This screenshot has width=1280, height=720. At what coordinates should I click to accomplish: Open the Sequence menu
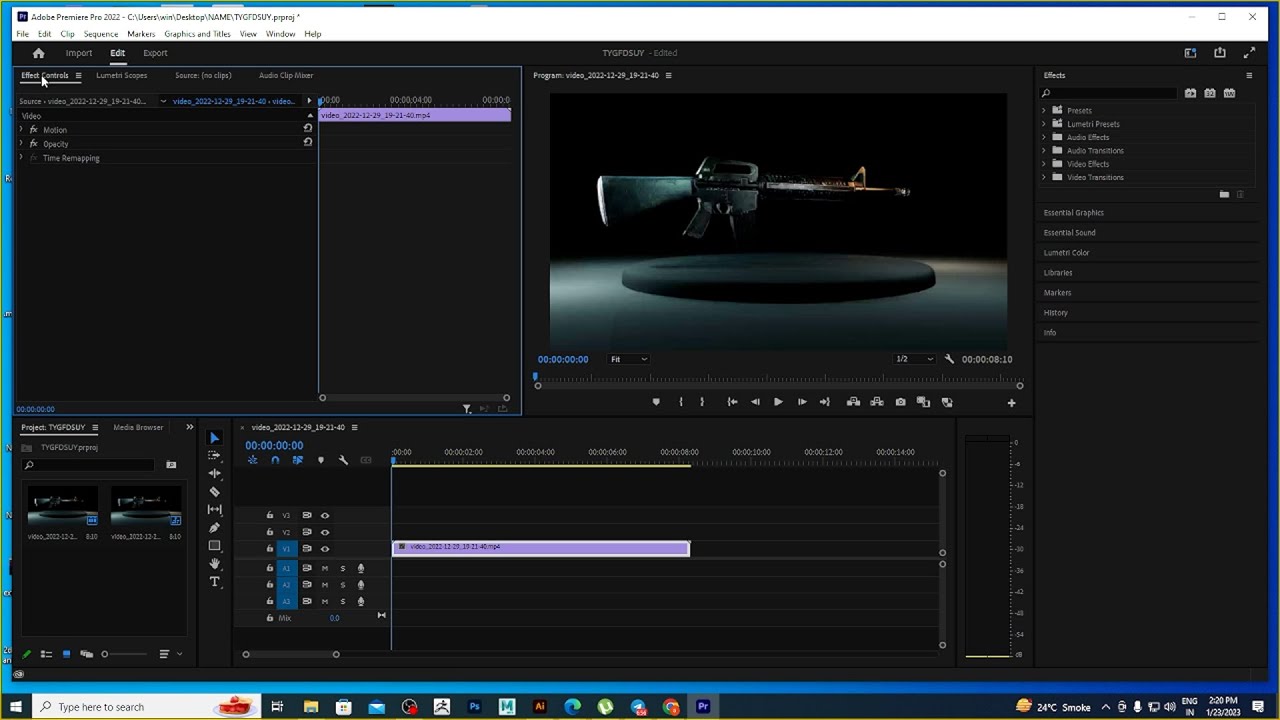point(101,34)
